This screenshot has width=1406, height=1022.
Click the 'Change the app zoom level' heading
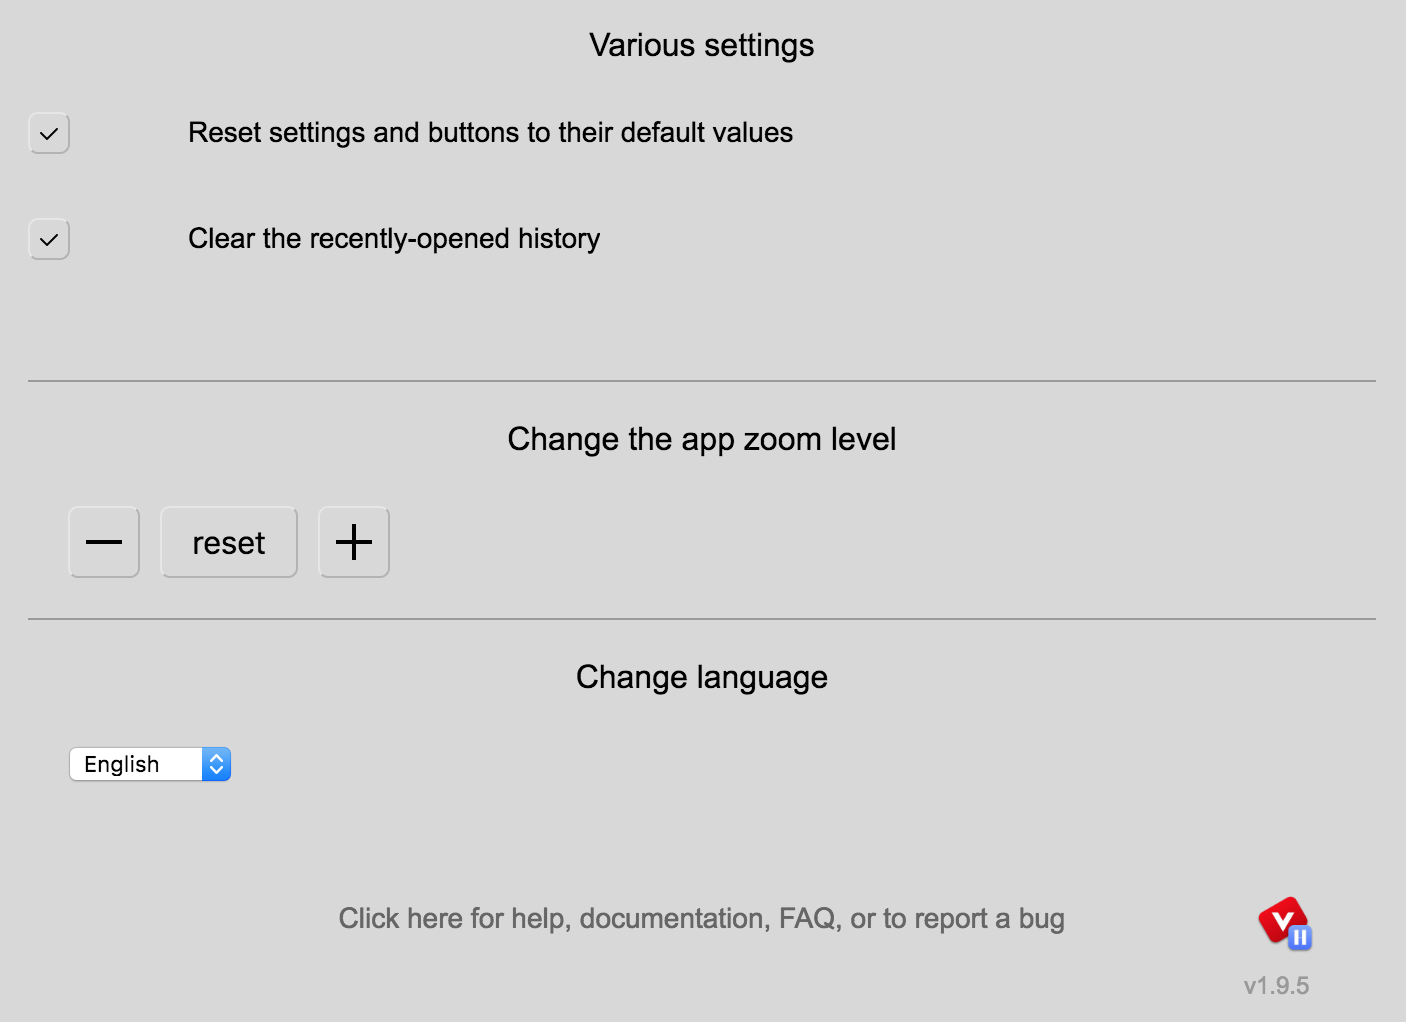[702, 439]
